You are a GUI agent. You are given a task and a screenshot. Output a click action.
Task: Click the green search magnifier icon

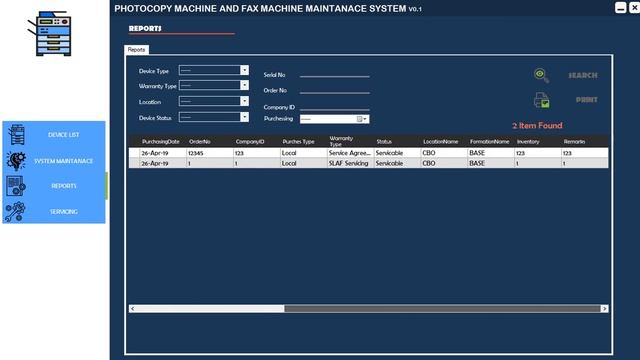pyautogui.click(x=541, y=75)
